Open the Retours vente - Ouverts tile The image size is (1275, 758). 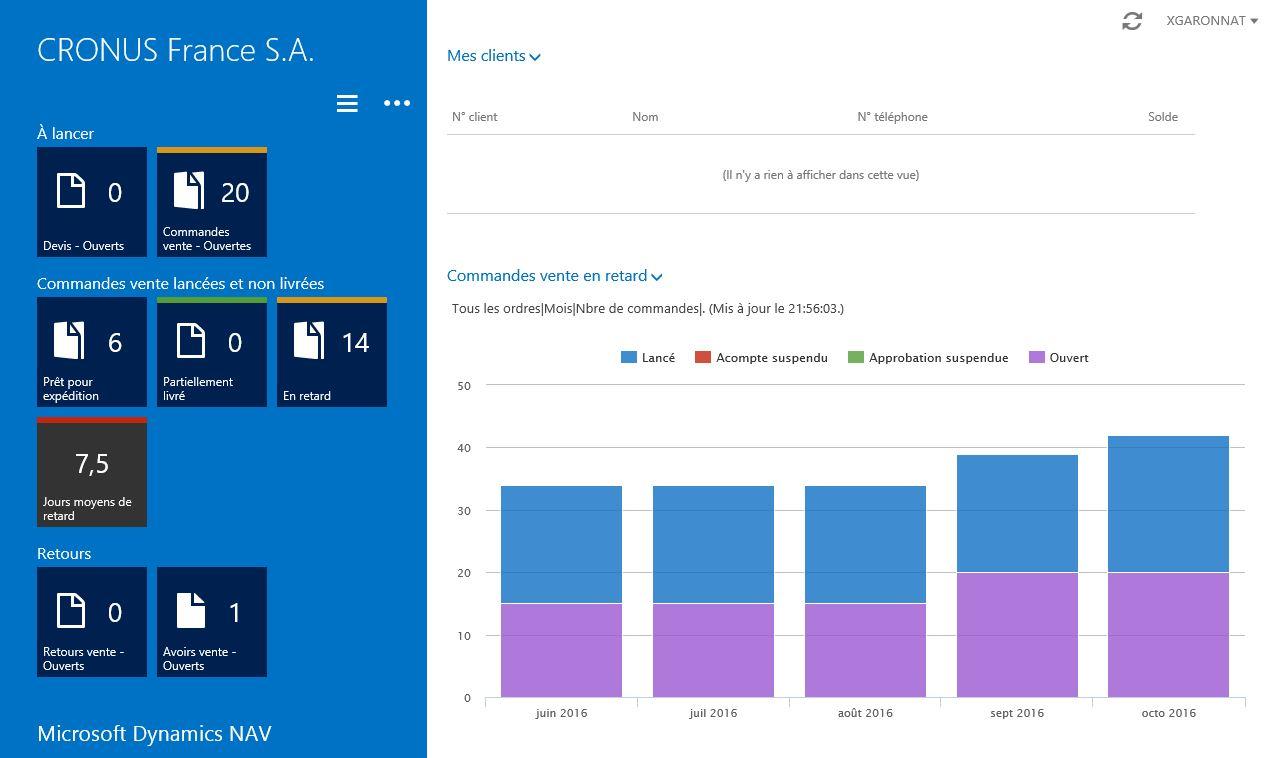click(92, 622)
